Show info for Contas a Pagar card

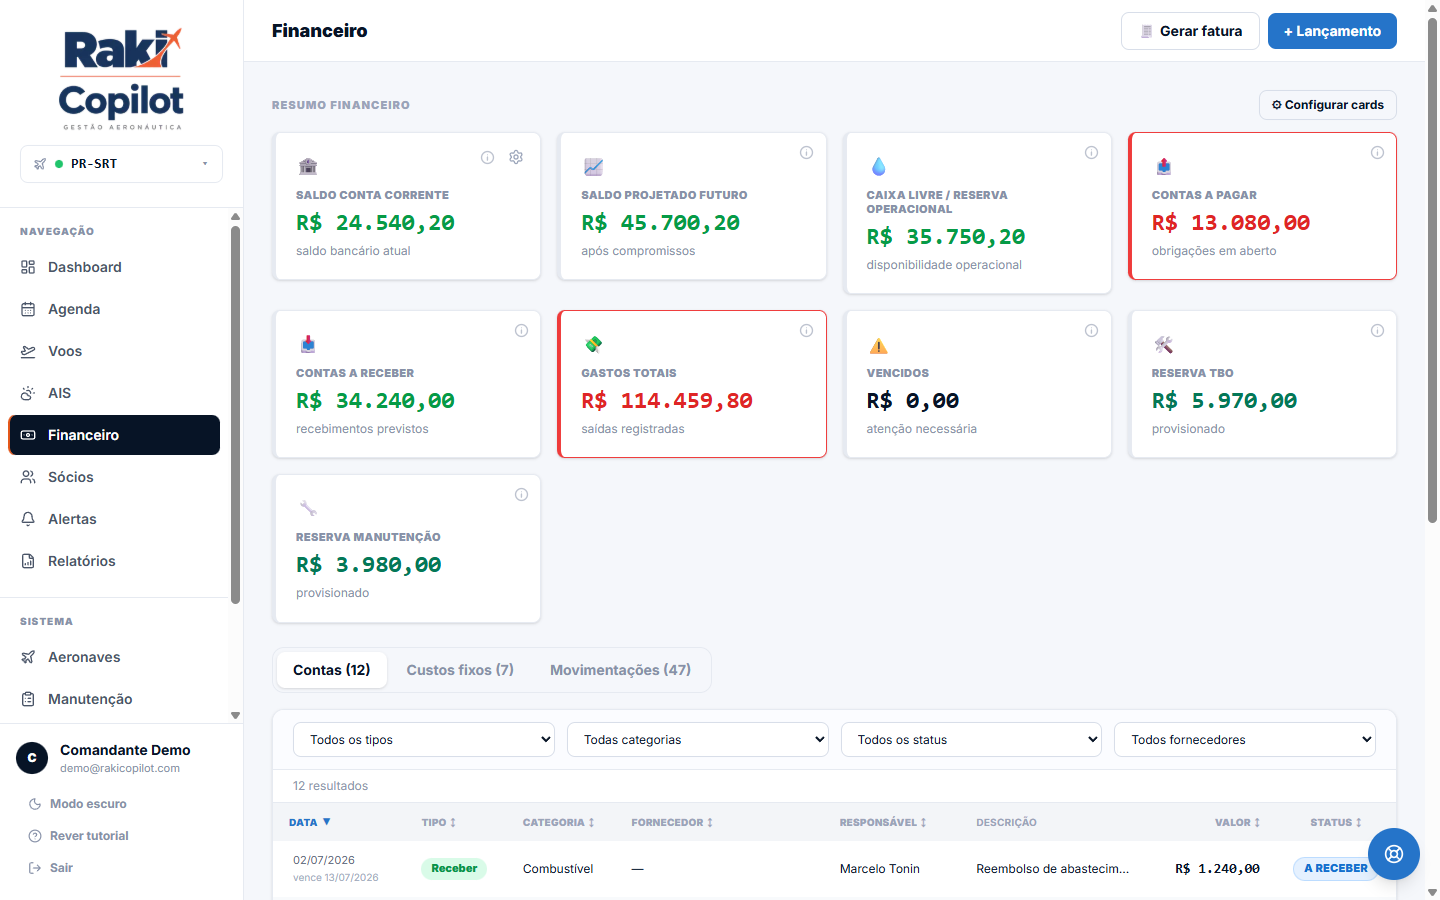tap(1377, 153)
